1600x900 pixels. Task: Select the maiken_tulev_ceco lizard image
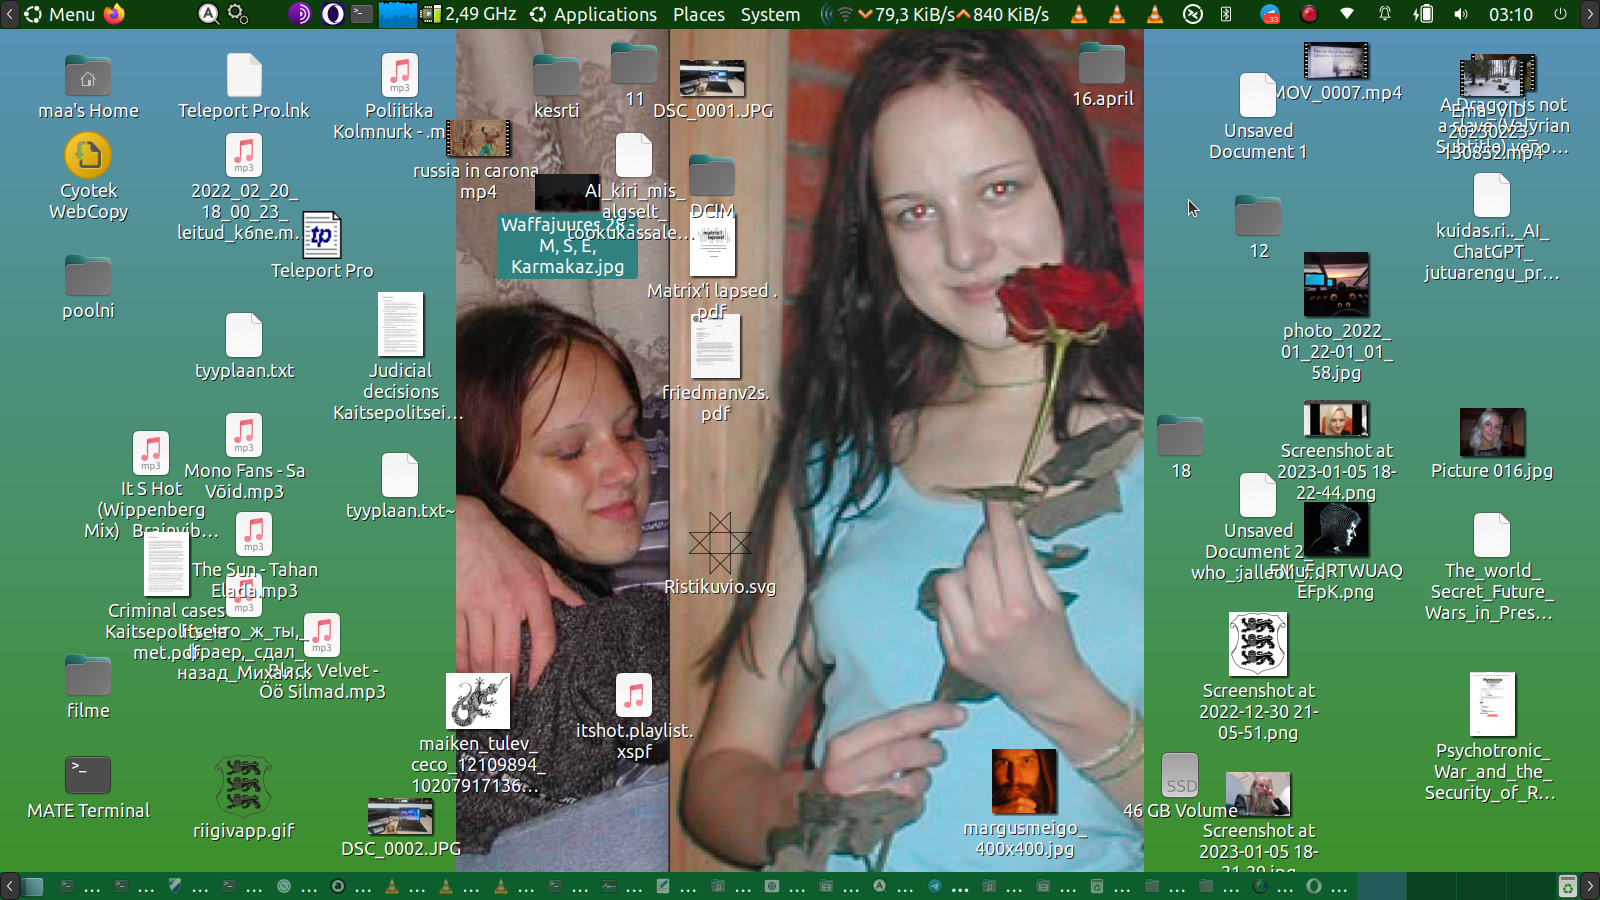[478, 733]
